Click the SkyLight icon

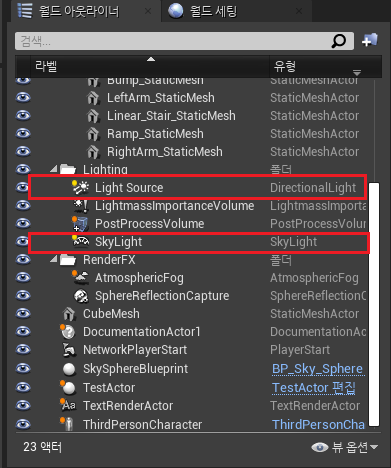point(81,241)
